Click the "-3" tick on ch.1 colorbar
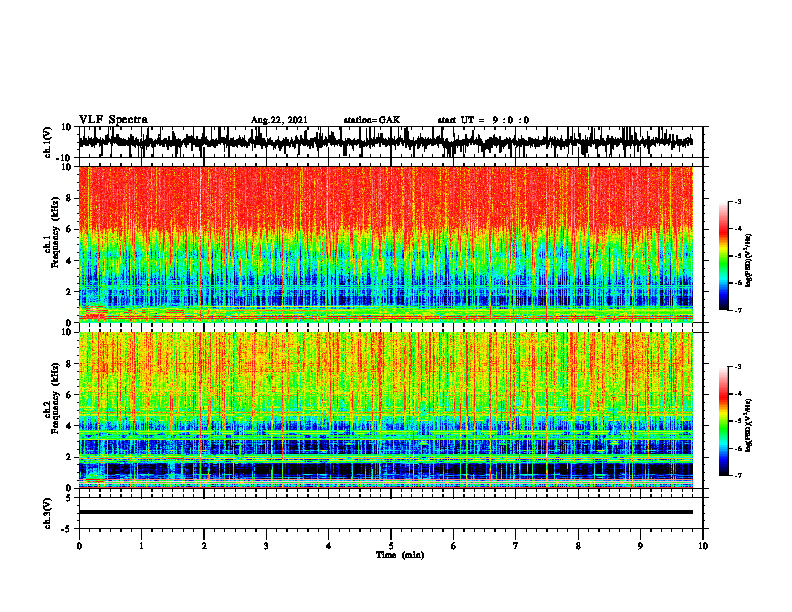 [x=737, y=202]
